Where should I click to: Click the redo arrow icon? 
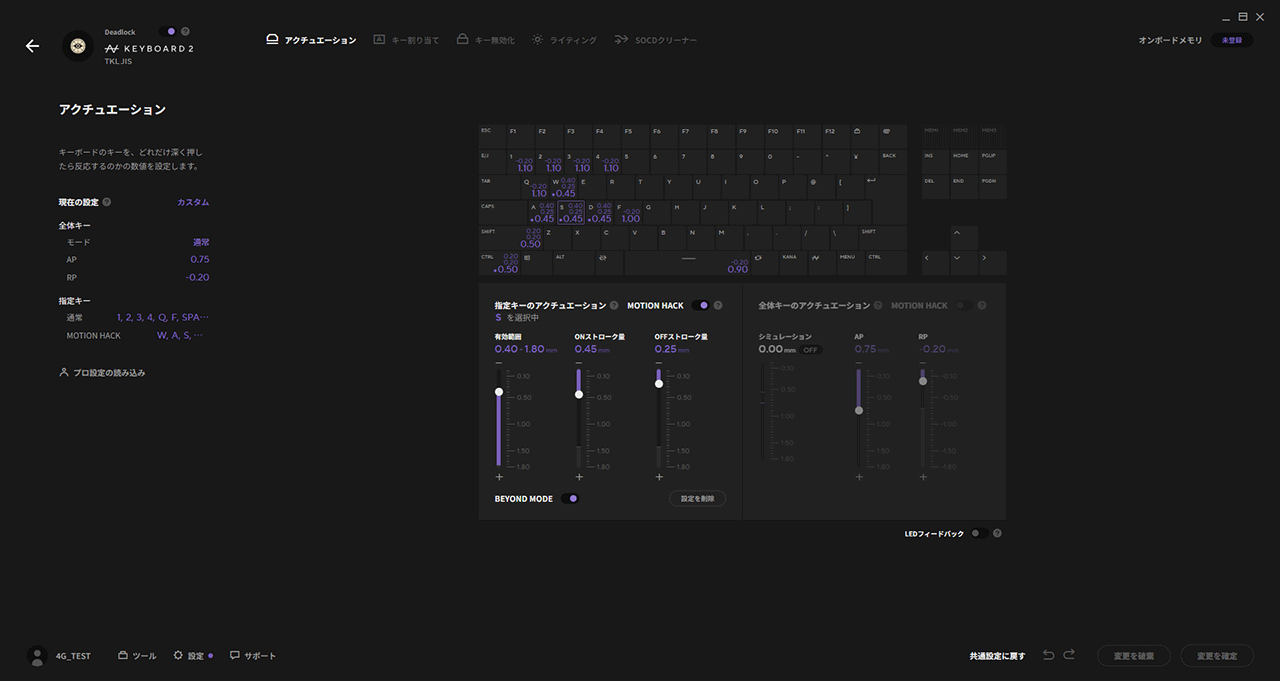point(1069,655)
